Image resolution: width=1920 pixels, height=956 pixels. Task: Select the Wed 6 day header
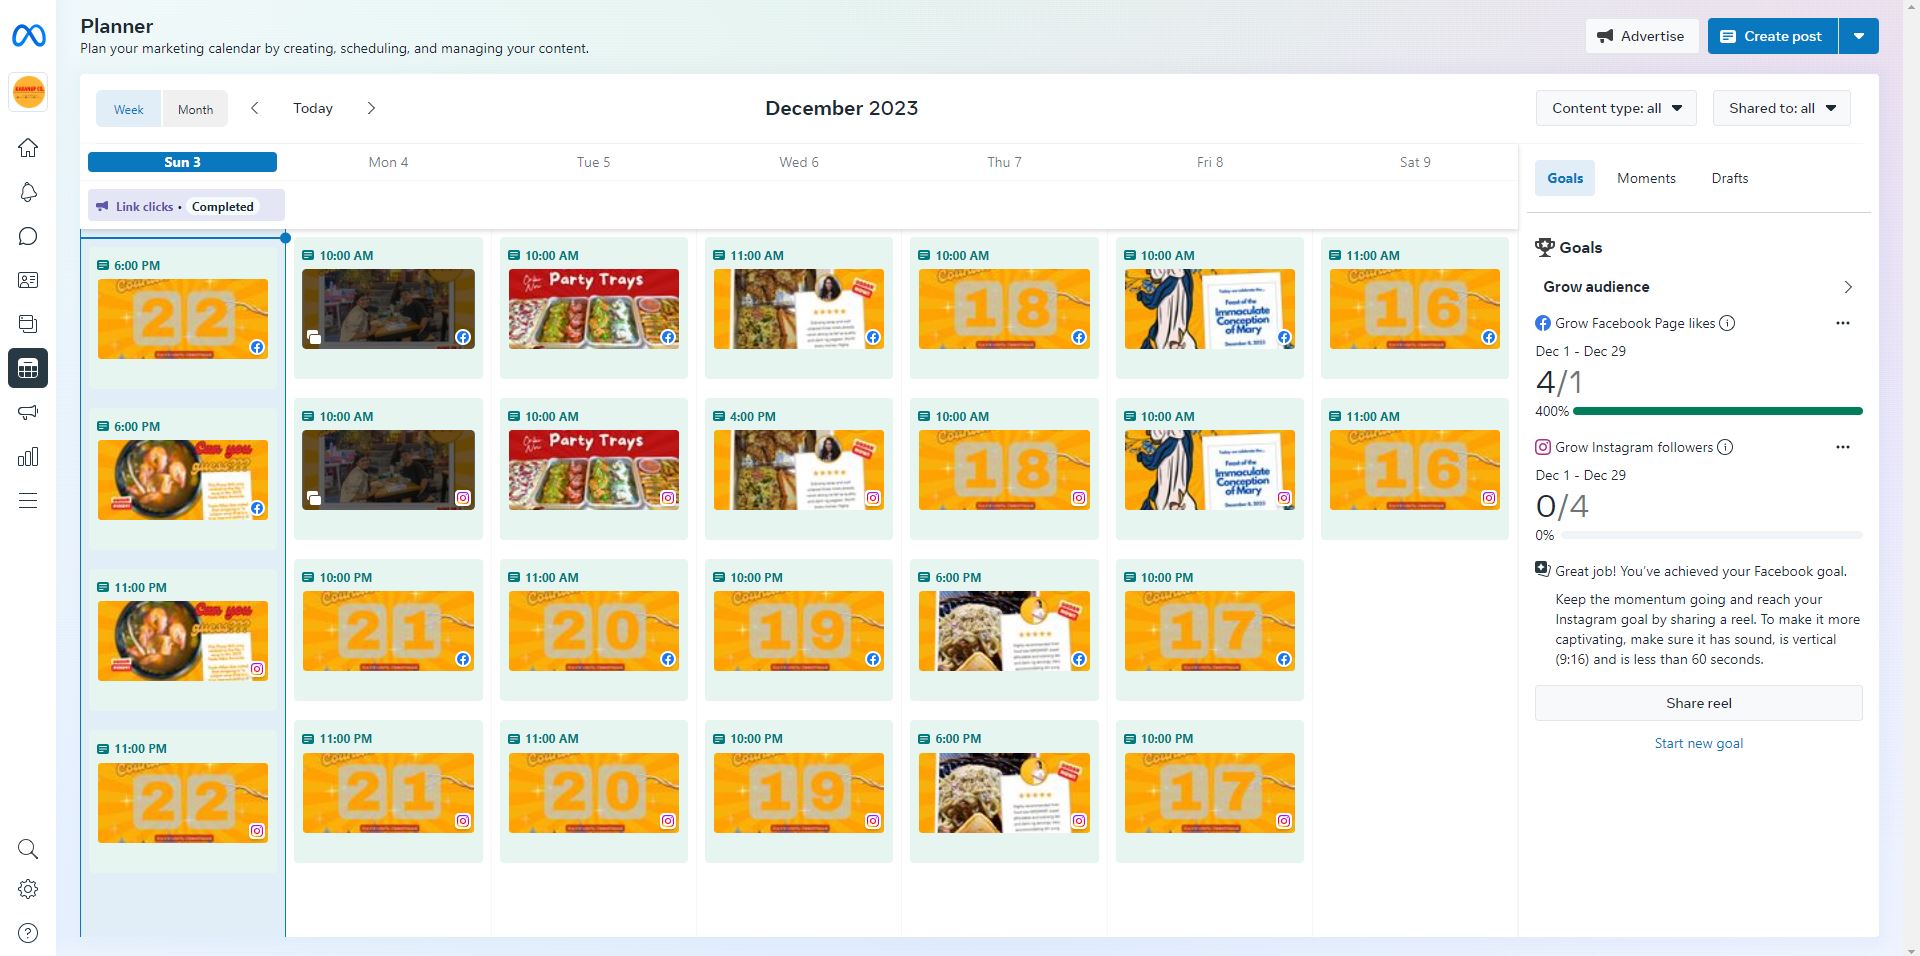[799, 162]
